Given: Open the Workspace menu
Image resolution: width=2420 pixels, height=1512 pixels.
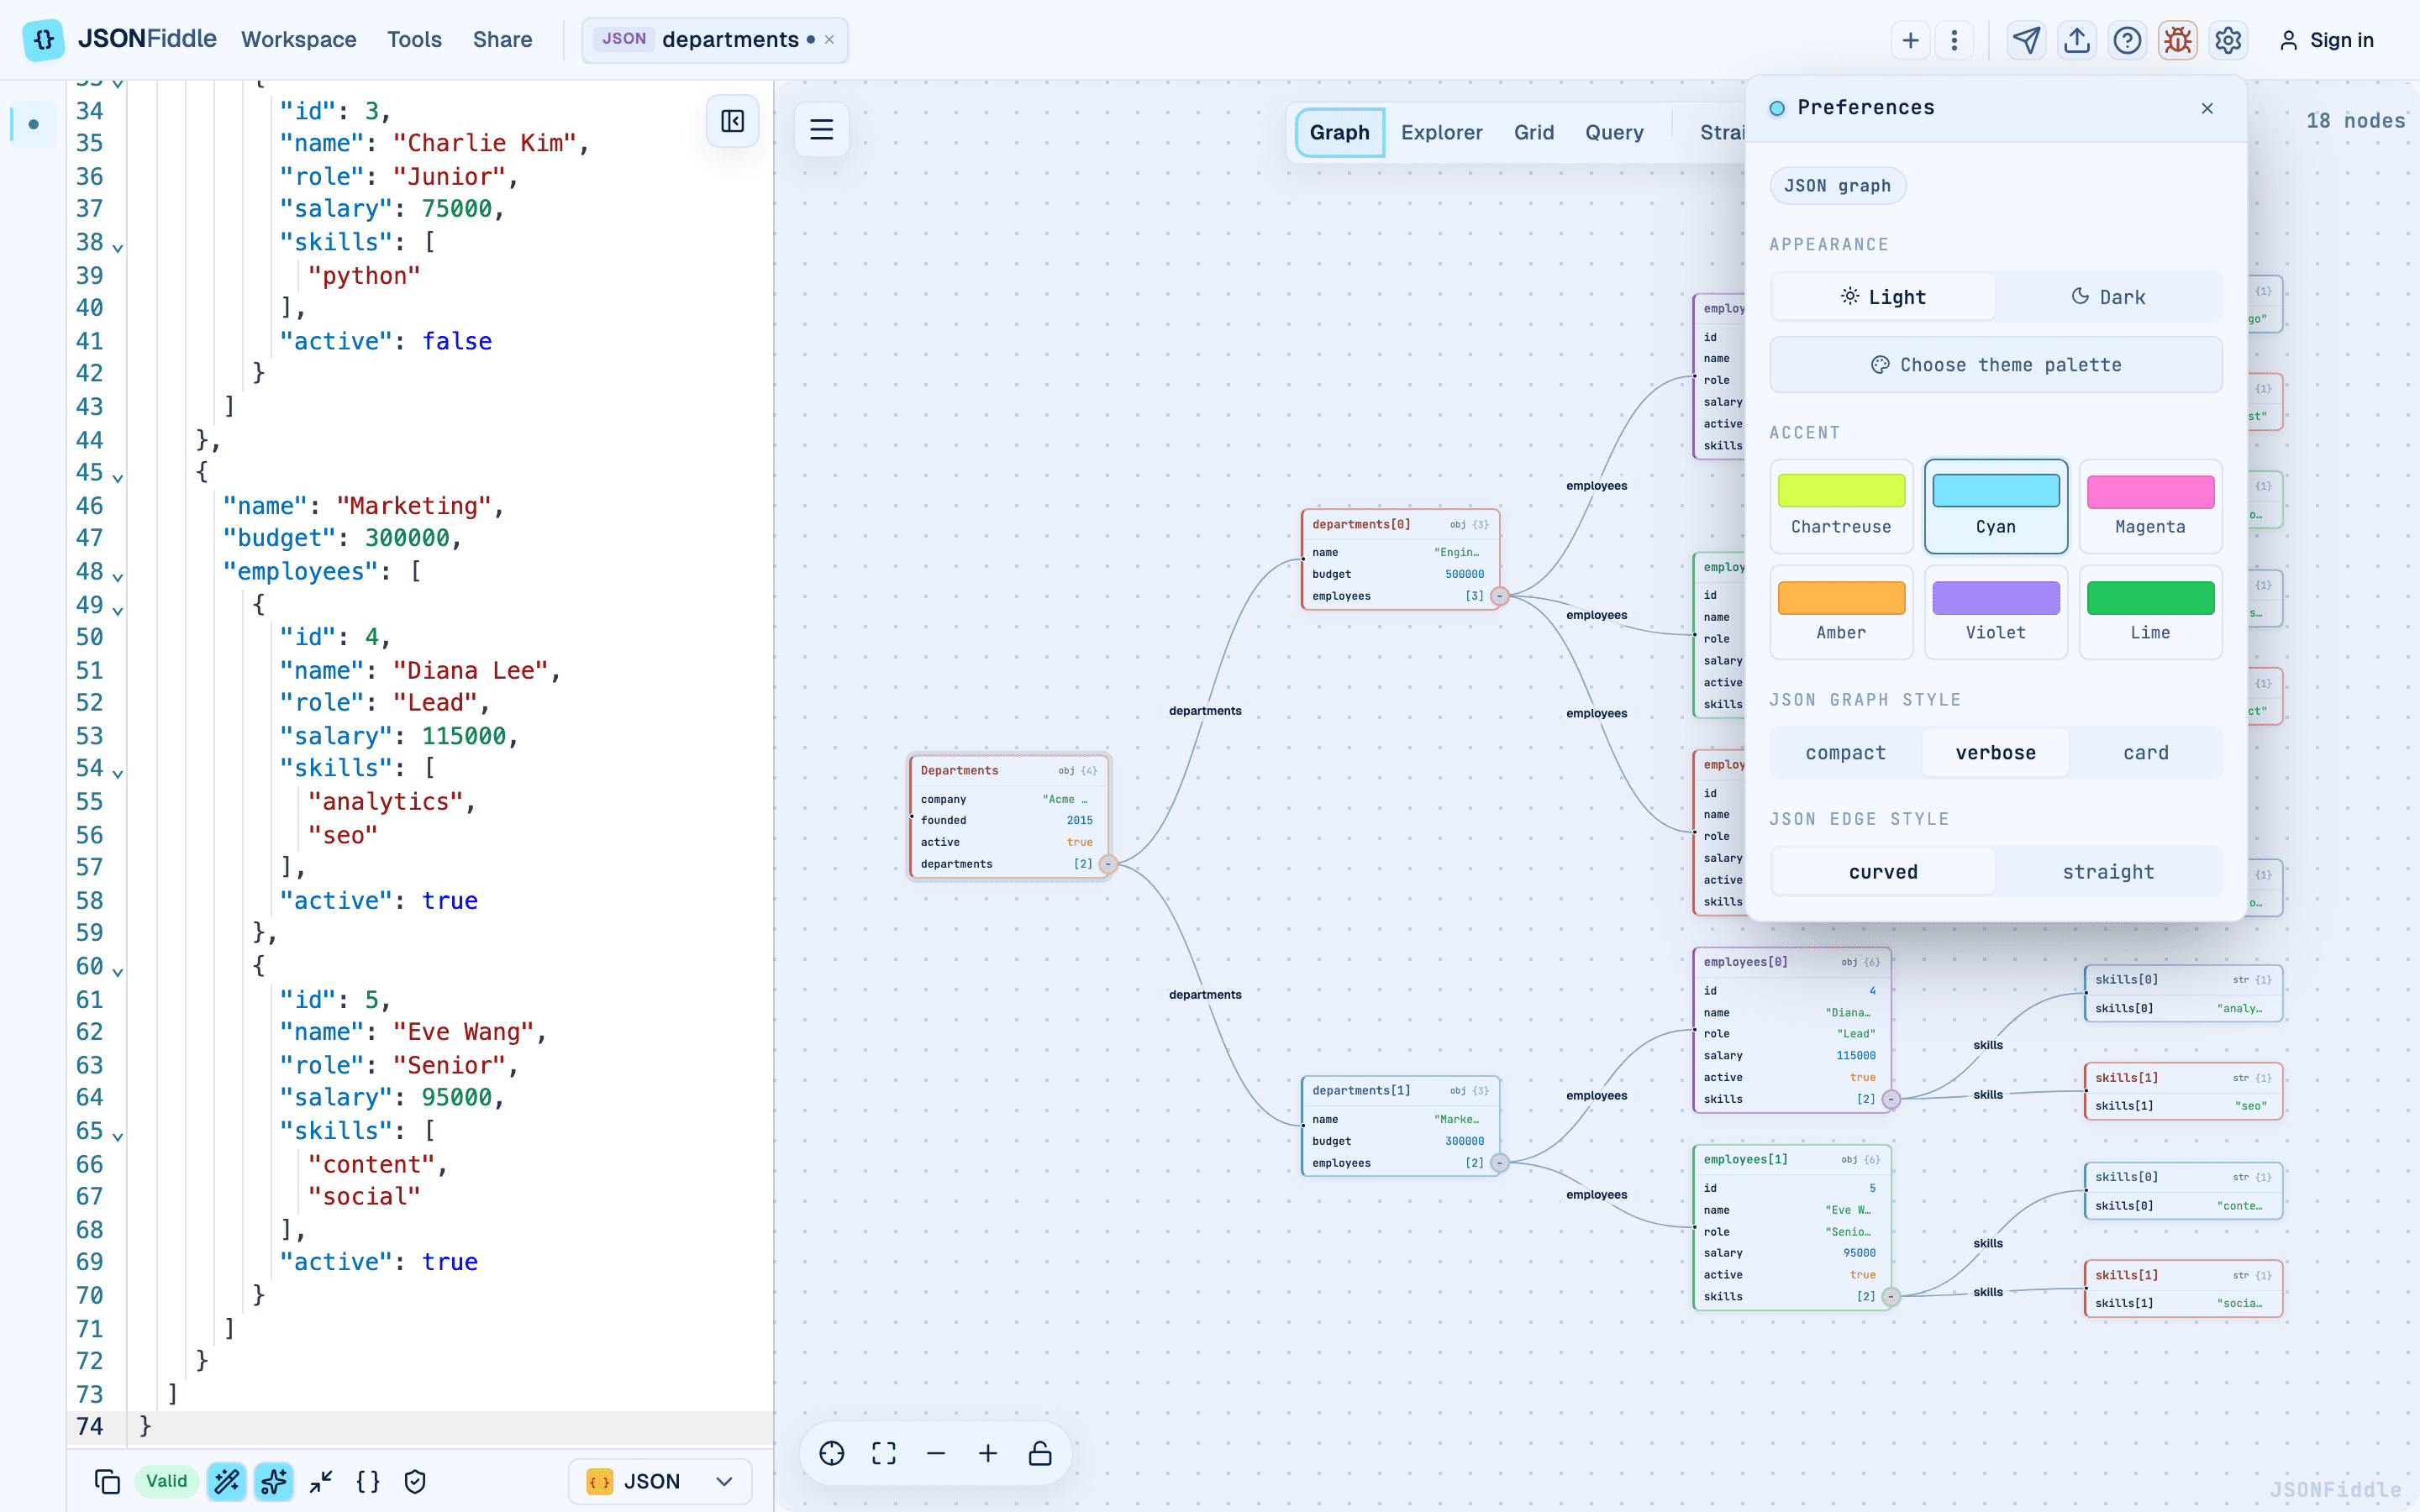Looking at the screenshot, I should pyautogui.click(x=299, y=40).
